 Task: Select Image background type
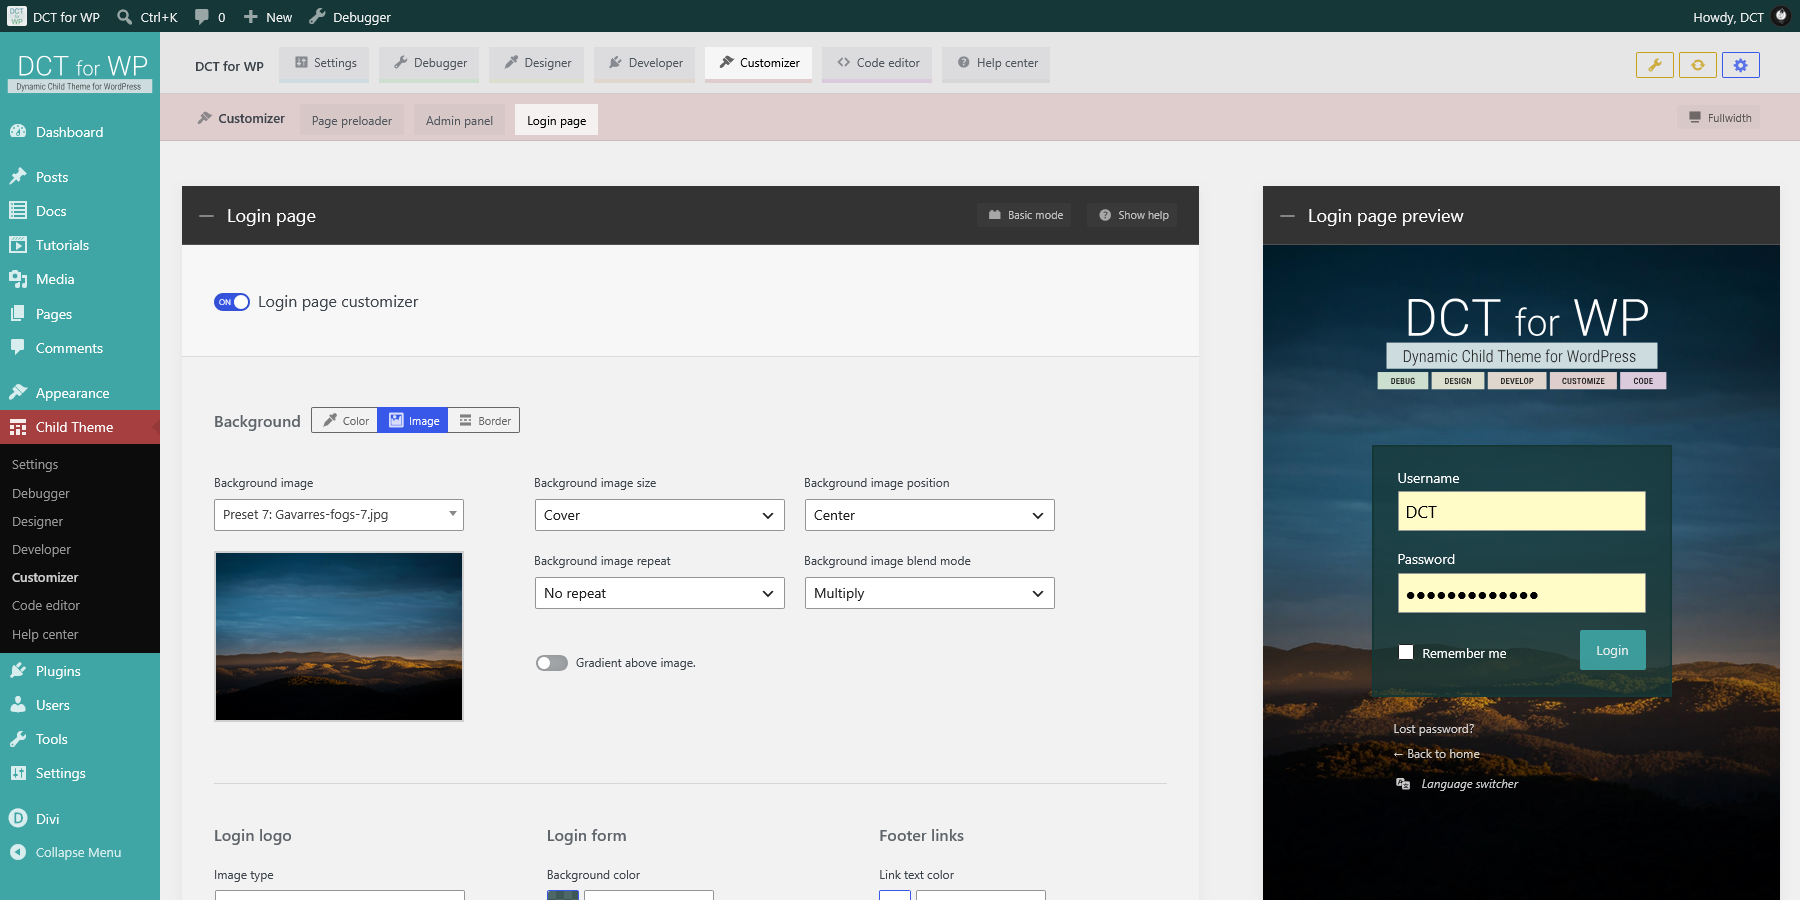click(x=413, y=421)
